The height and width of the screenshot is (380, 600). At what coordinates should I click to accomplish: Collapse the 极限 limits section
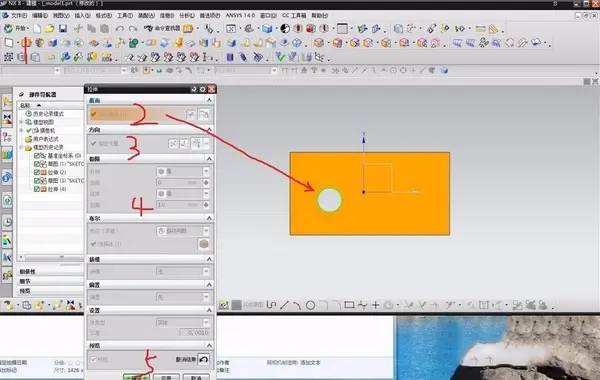[209, 158]
